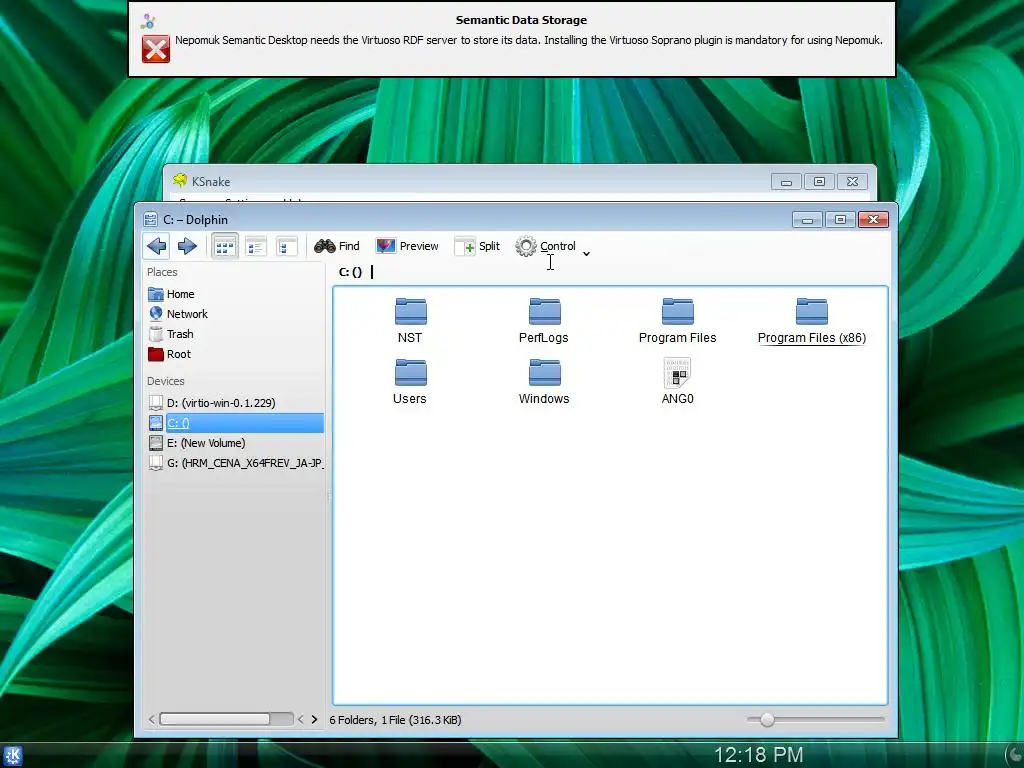
Task: Select the G: (HRM_CENA_X64FREV_JA-JP device
Action: pyautogui.click(x=235, y=463)
